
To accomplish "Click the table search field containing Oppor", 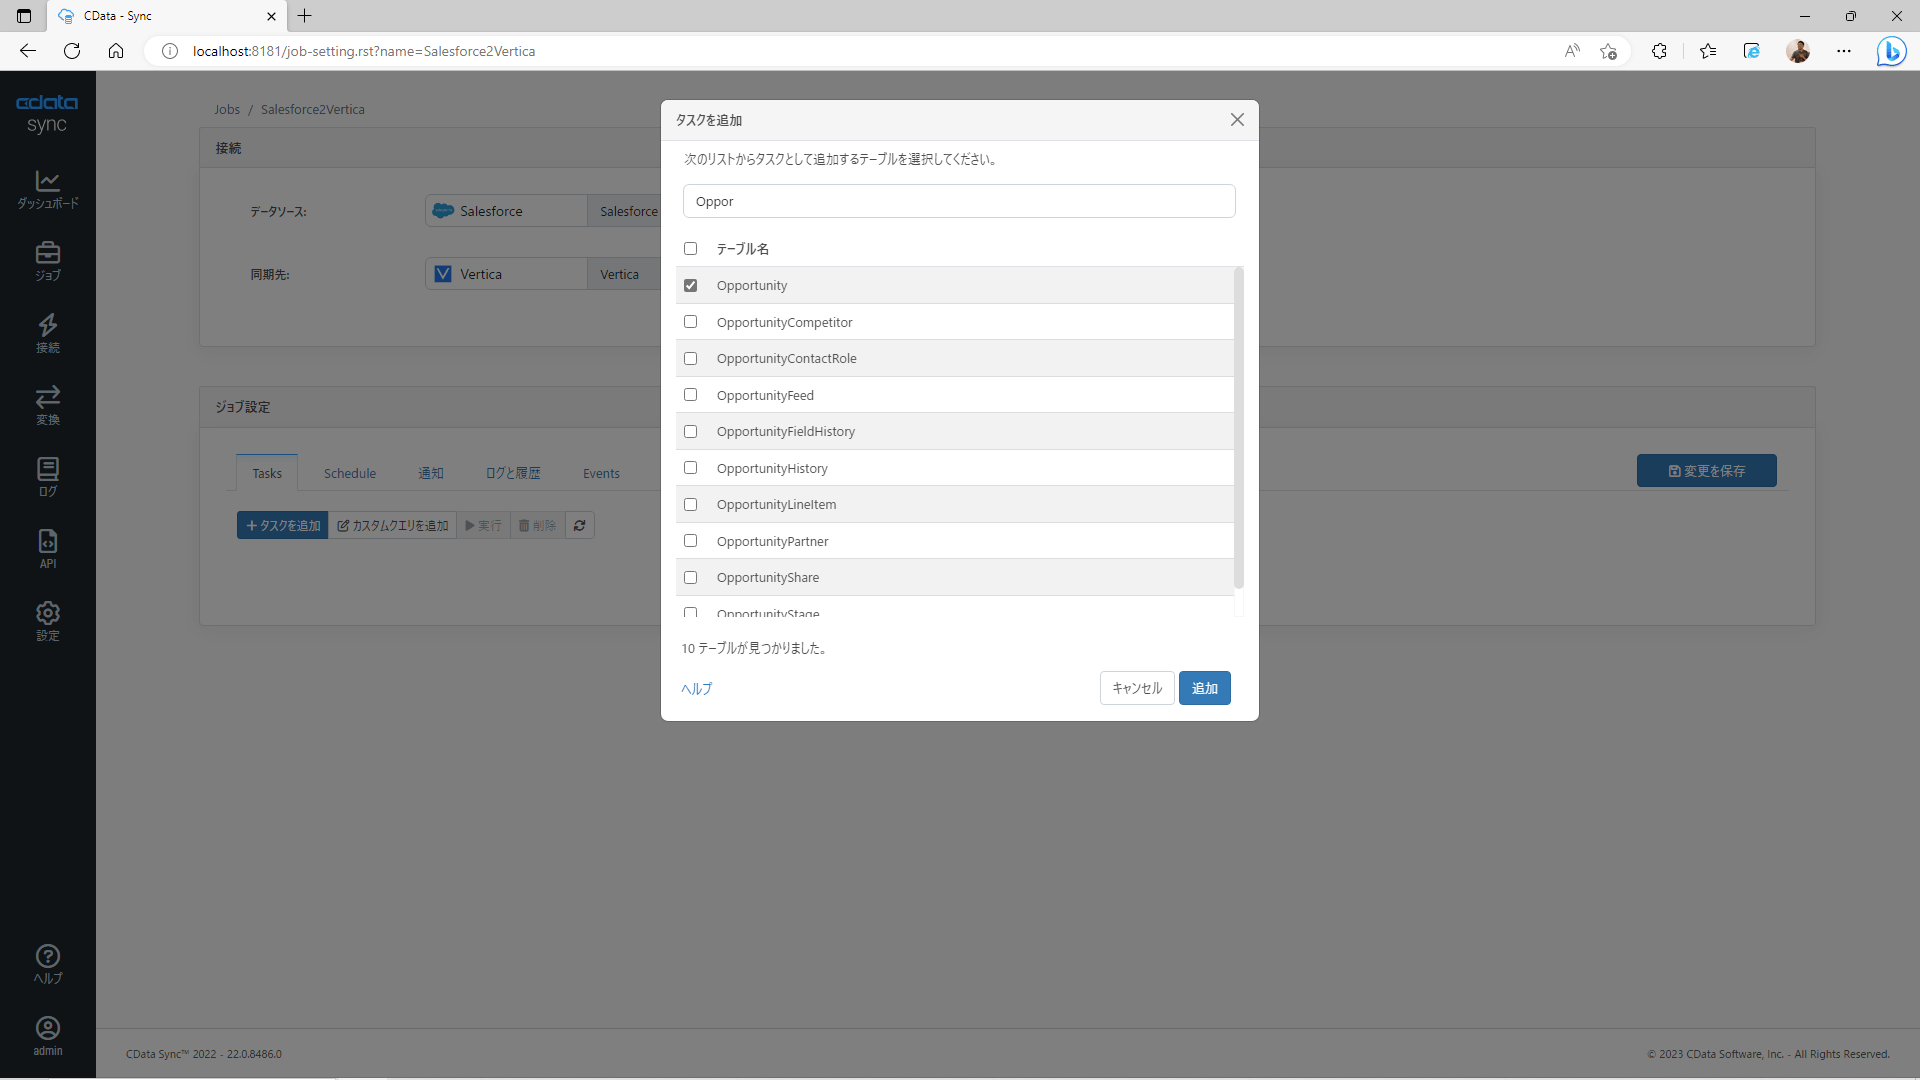I will [x=958, y=201].
